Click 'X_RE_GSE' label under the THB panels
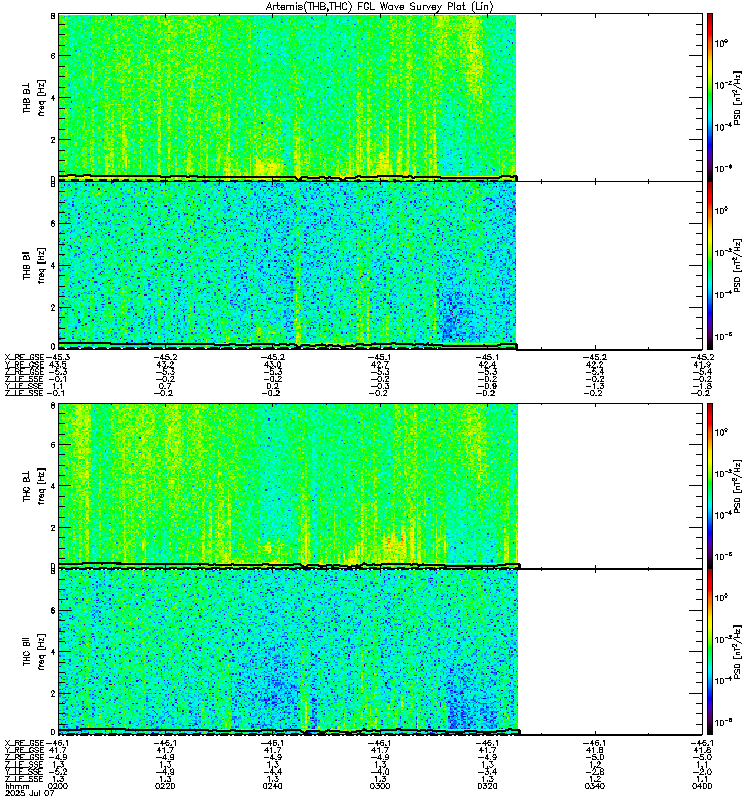This screenshot has height=800, width=750. point(24,357)
